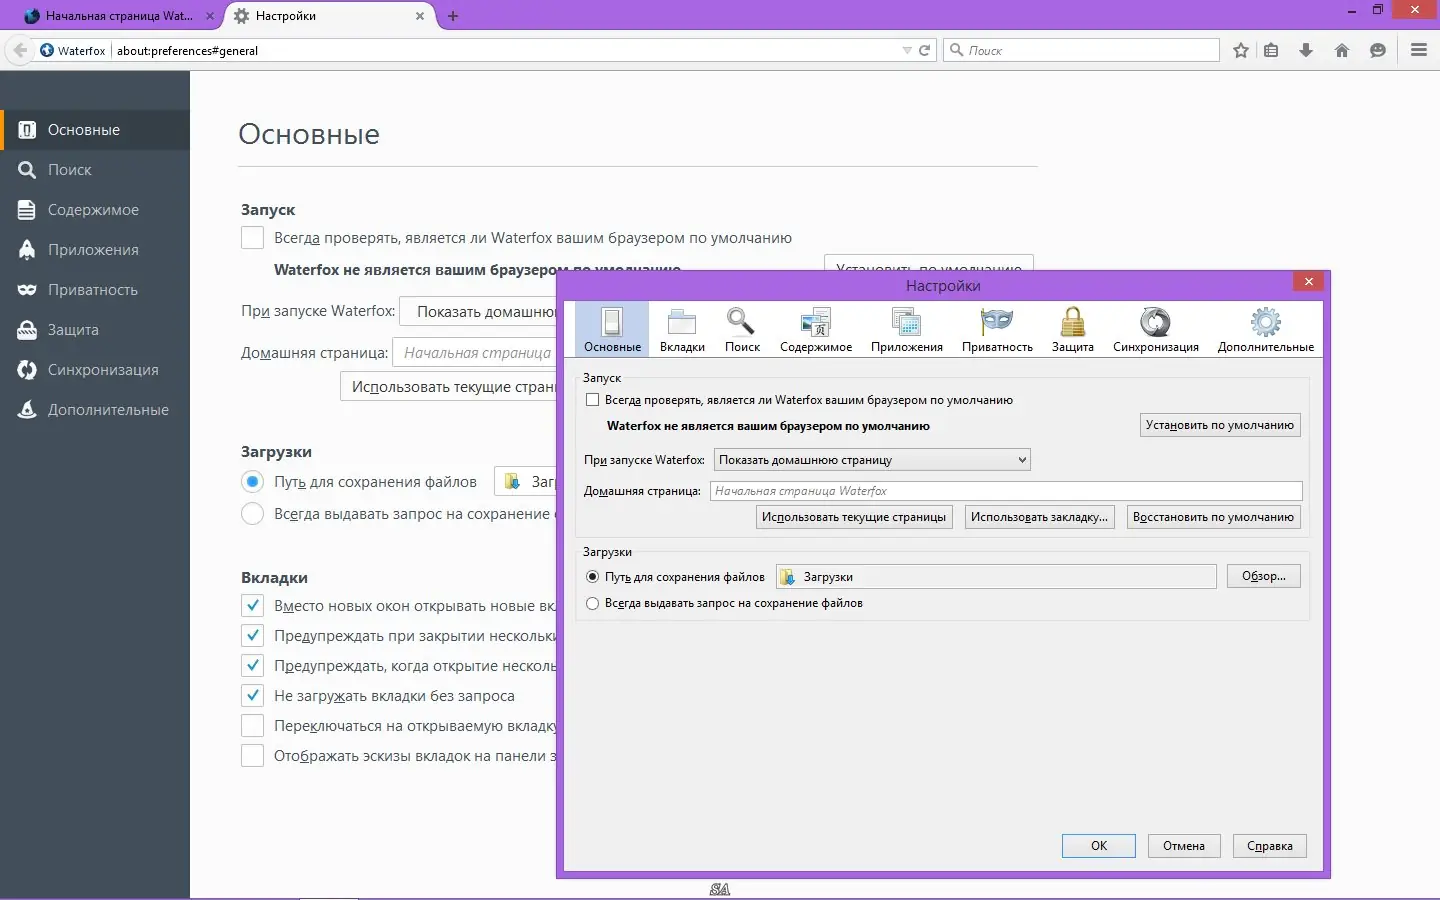
Task: Toggle Отображать эскизы вкладок checkbox
Action: coord(253,756)
